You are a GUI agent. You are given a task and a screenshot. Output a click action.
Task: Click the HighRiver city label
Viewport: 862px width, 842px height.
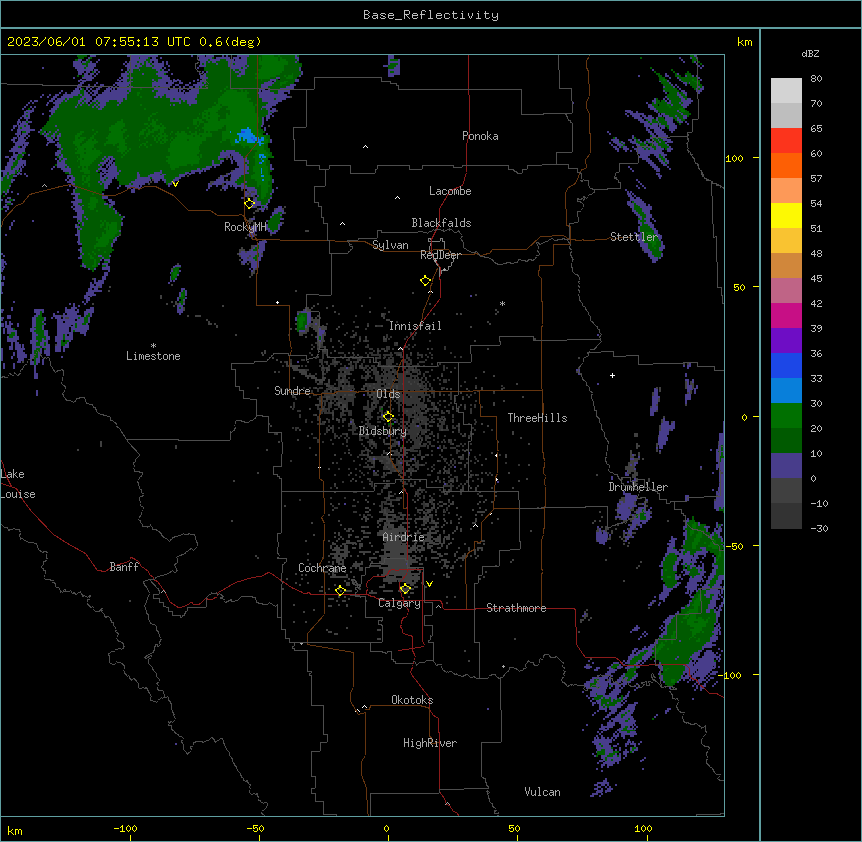(x=430, y=743)
